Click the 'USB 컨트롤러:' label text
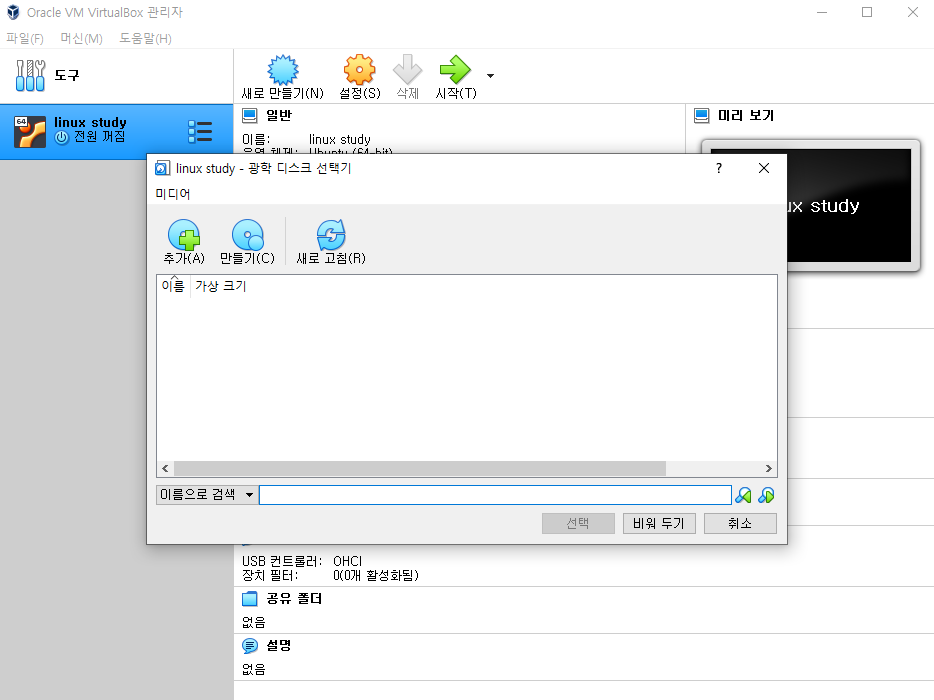The image size is (934, 700). 282,561
